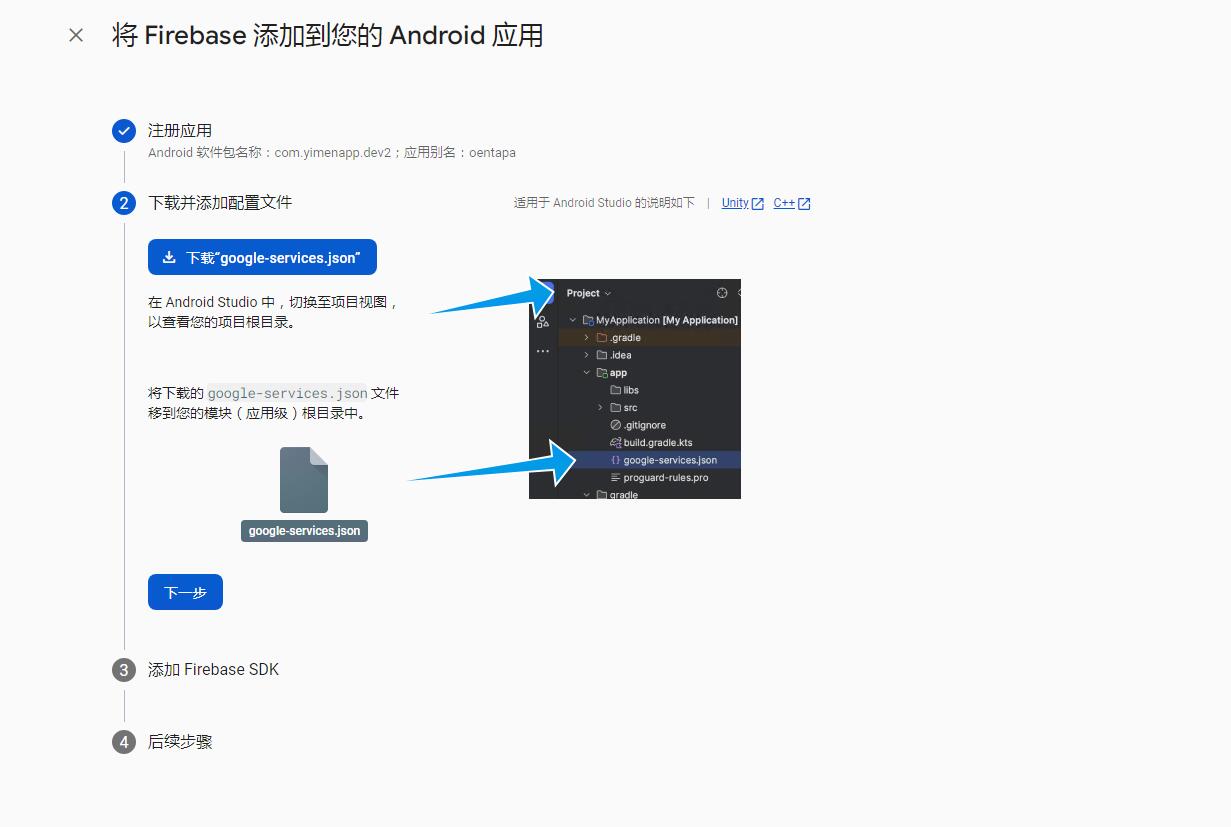Click the 下一步 next-step button
This screenshot has height=827, width=1231.
(x=185, y=592)
